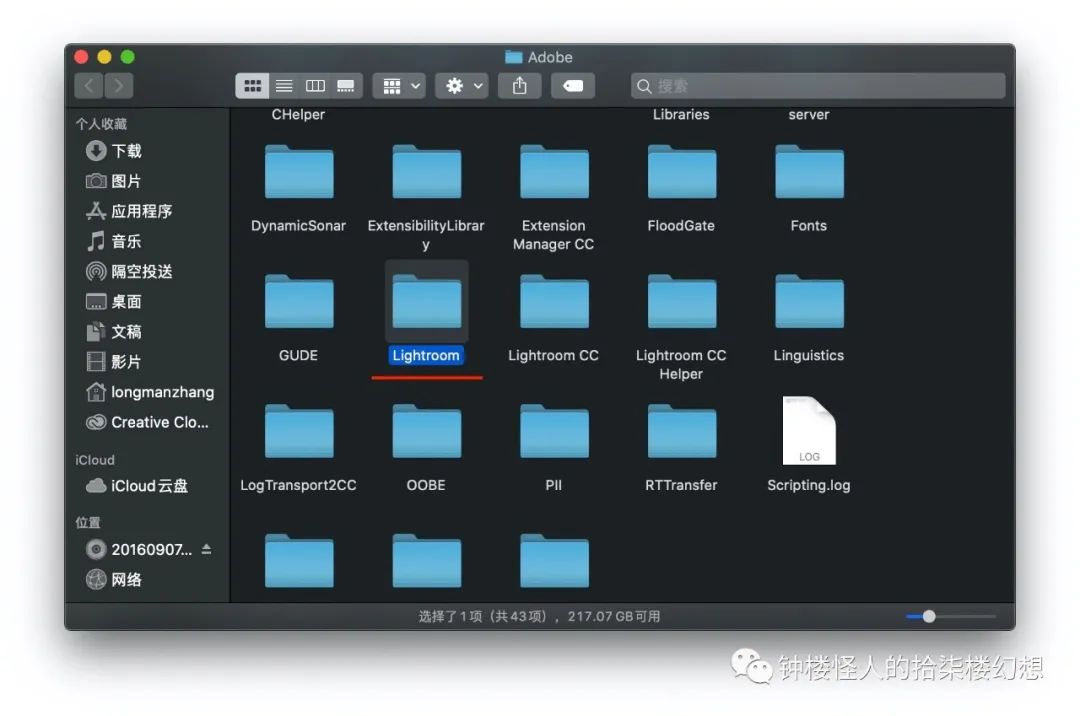The width and height of the screenshot is (1080, 716).
Task: Select the PII folder
Action: pos(554,432)
